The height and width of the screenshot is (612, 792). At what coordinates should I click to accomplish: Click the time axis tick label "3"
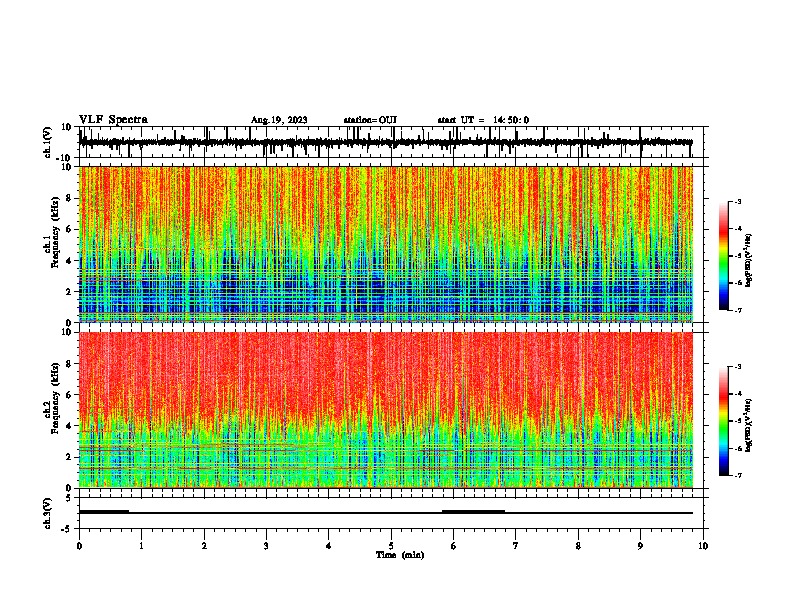(x=266, y=546)
